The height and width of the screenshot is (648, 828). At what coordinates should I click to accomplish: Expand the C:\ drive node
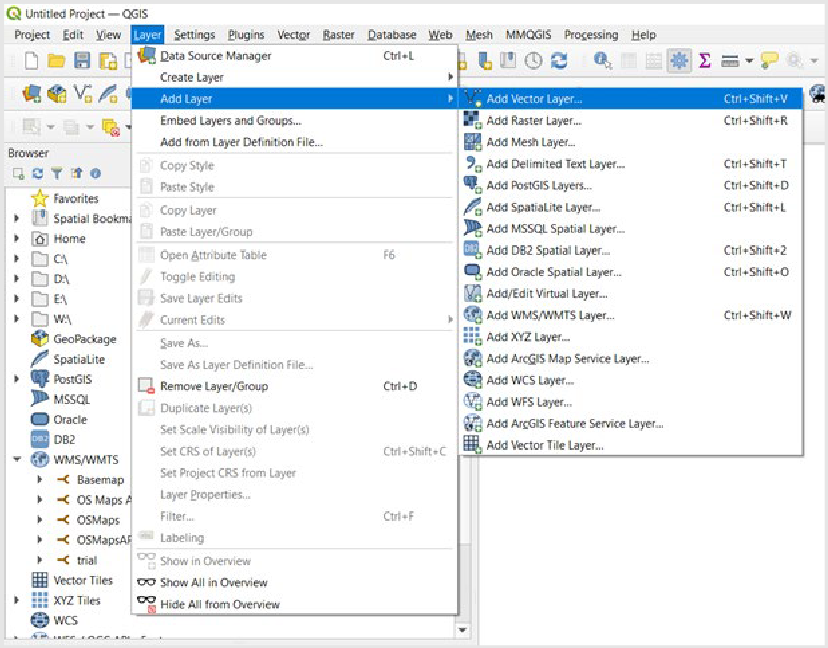pos(16,259)
